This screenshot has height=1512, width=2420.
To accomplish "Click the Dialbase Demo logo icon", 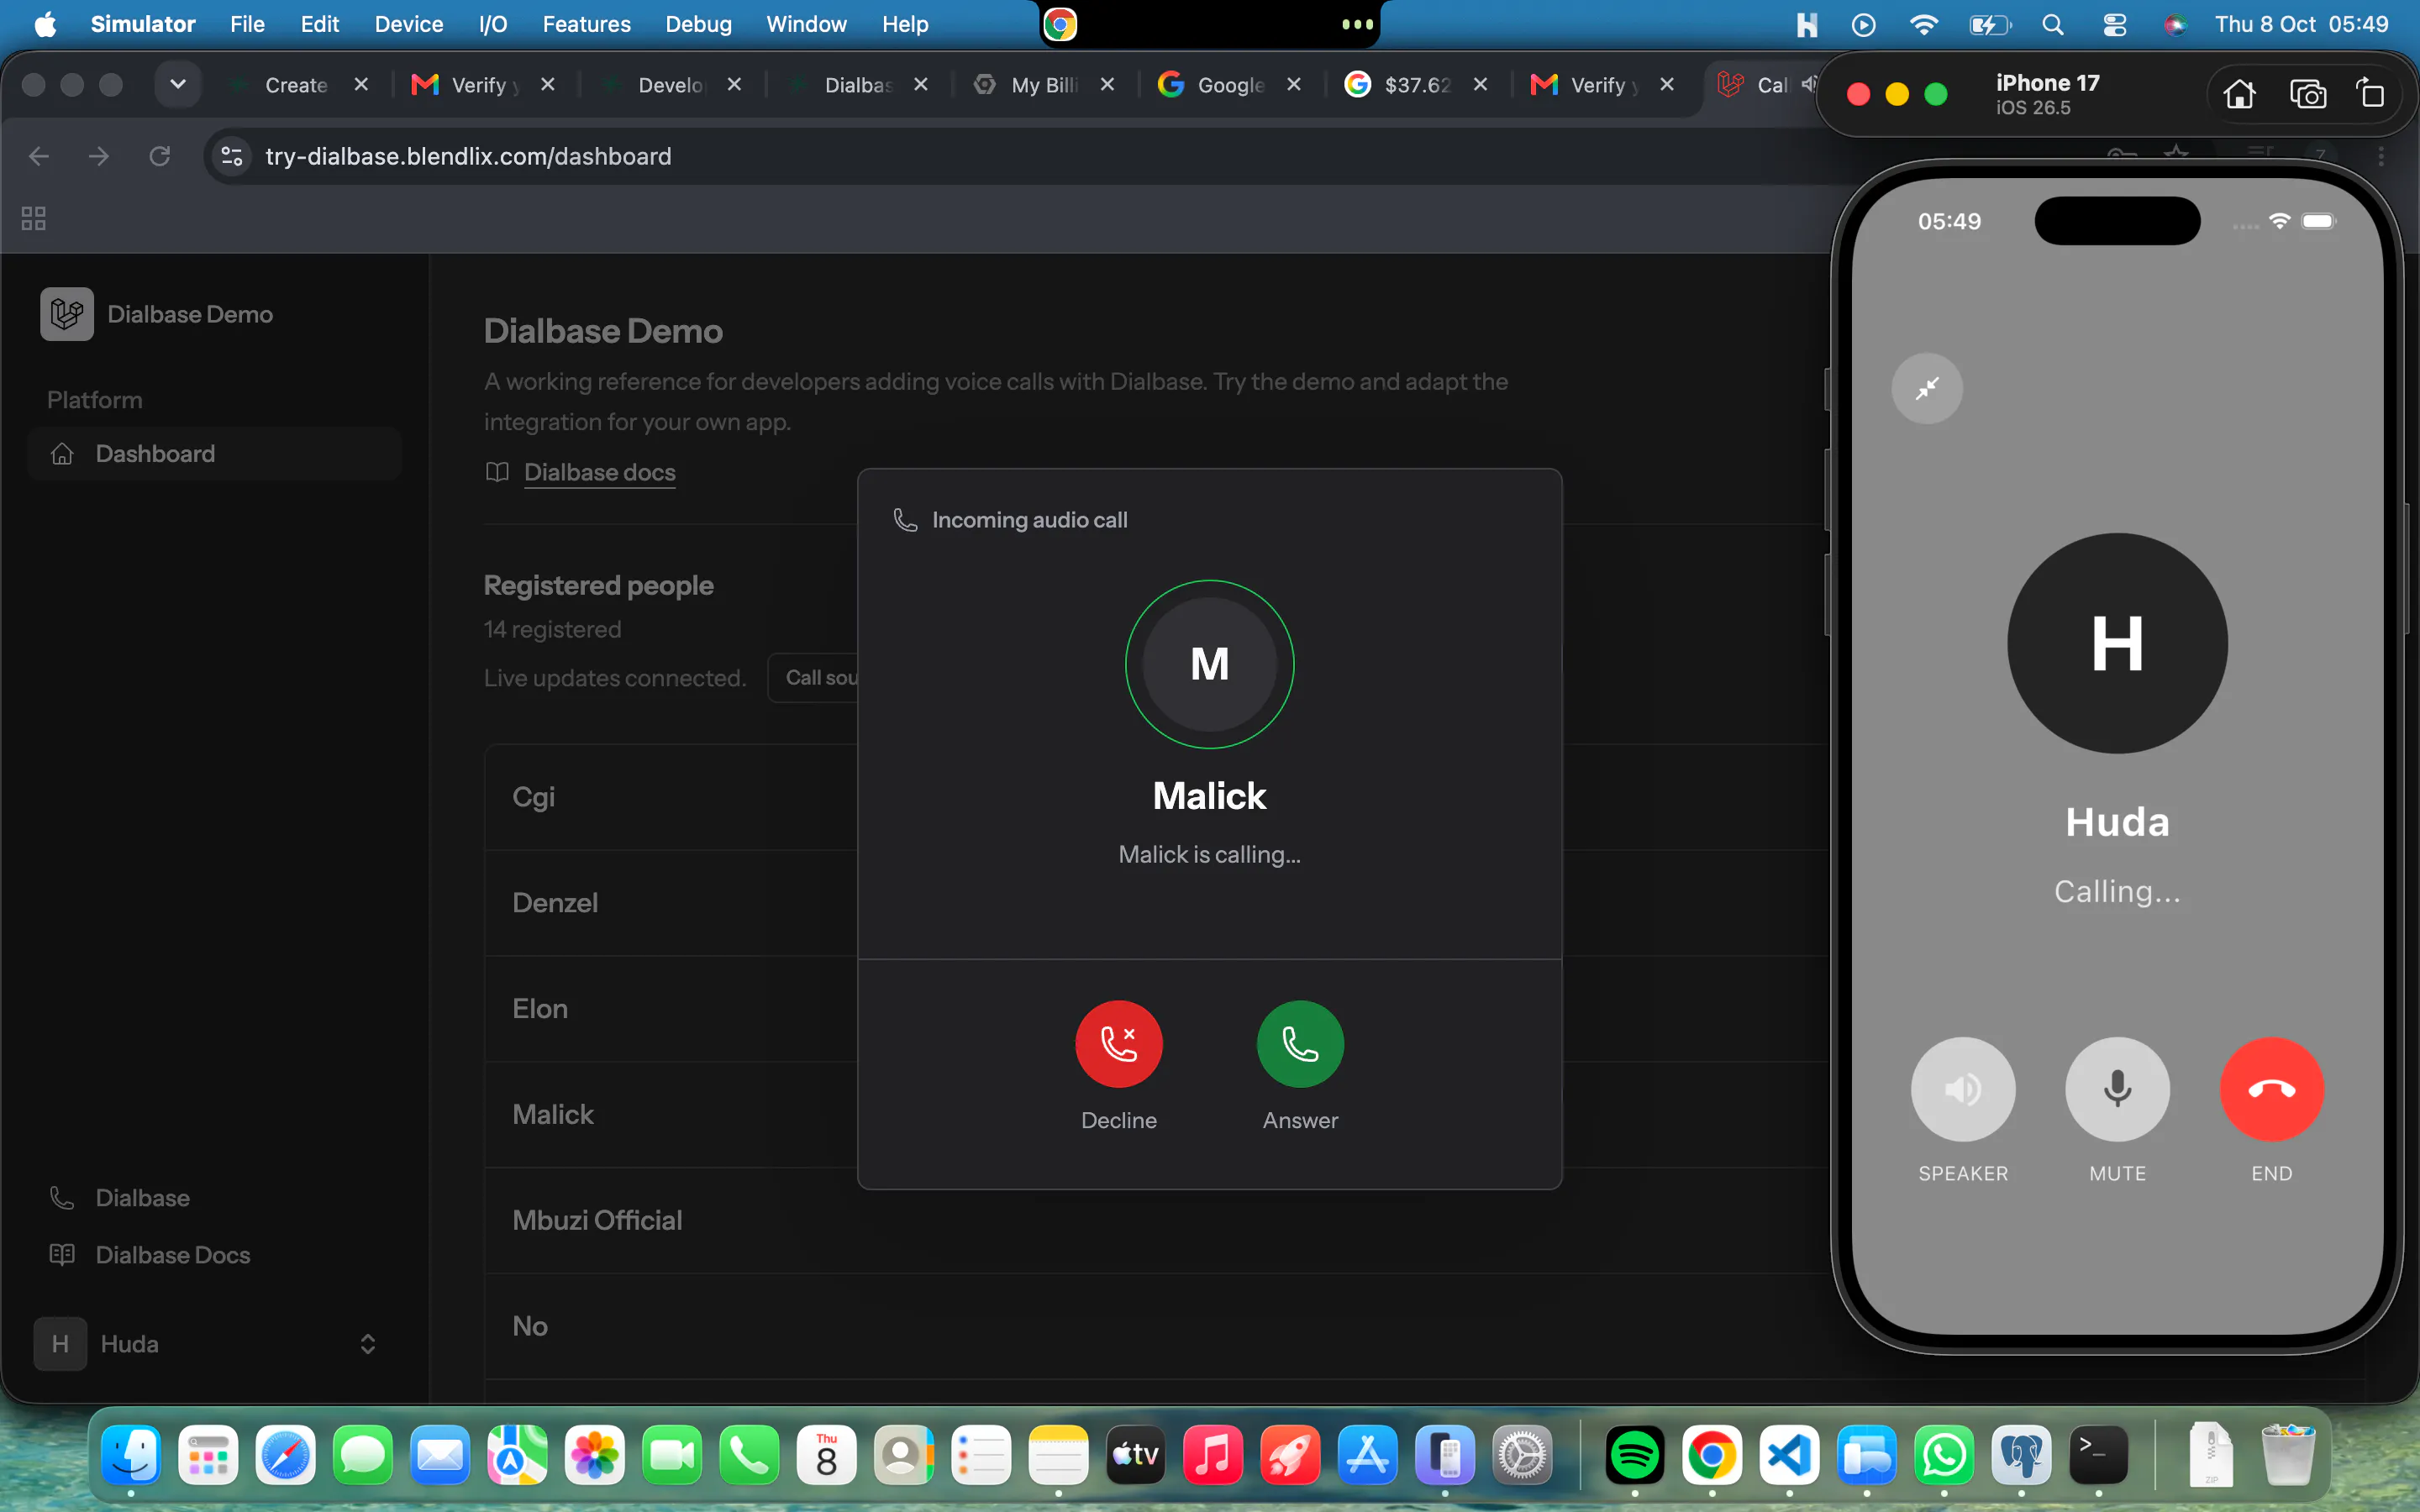I will click(x=67, y=314).
